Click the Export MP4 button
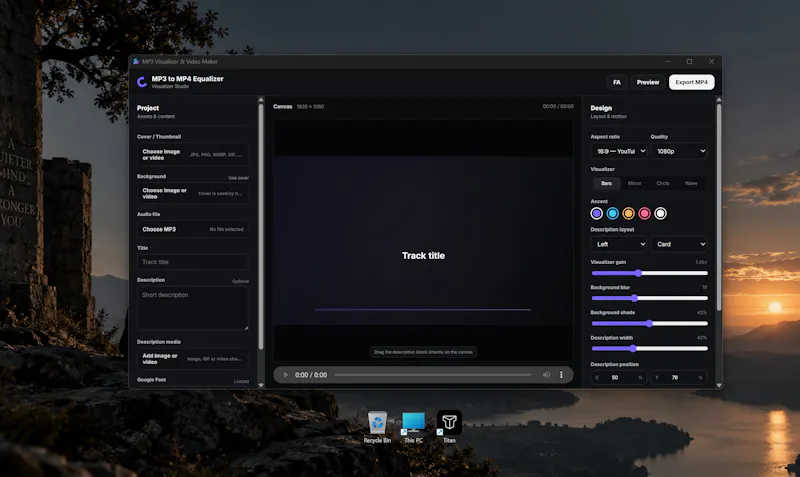This screenshot has width=800, height=477. point(691,82)
